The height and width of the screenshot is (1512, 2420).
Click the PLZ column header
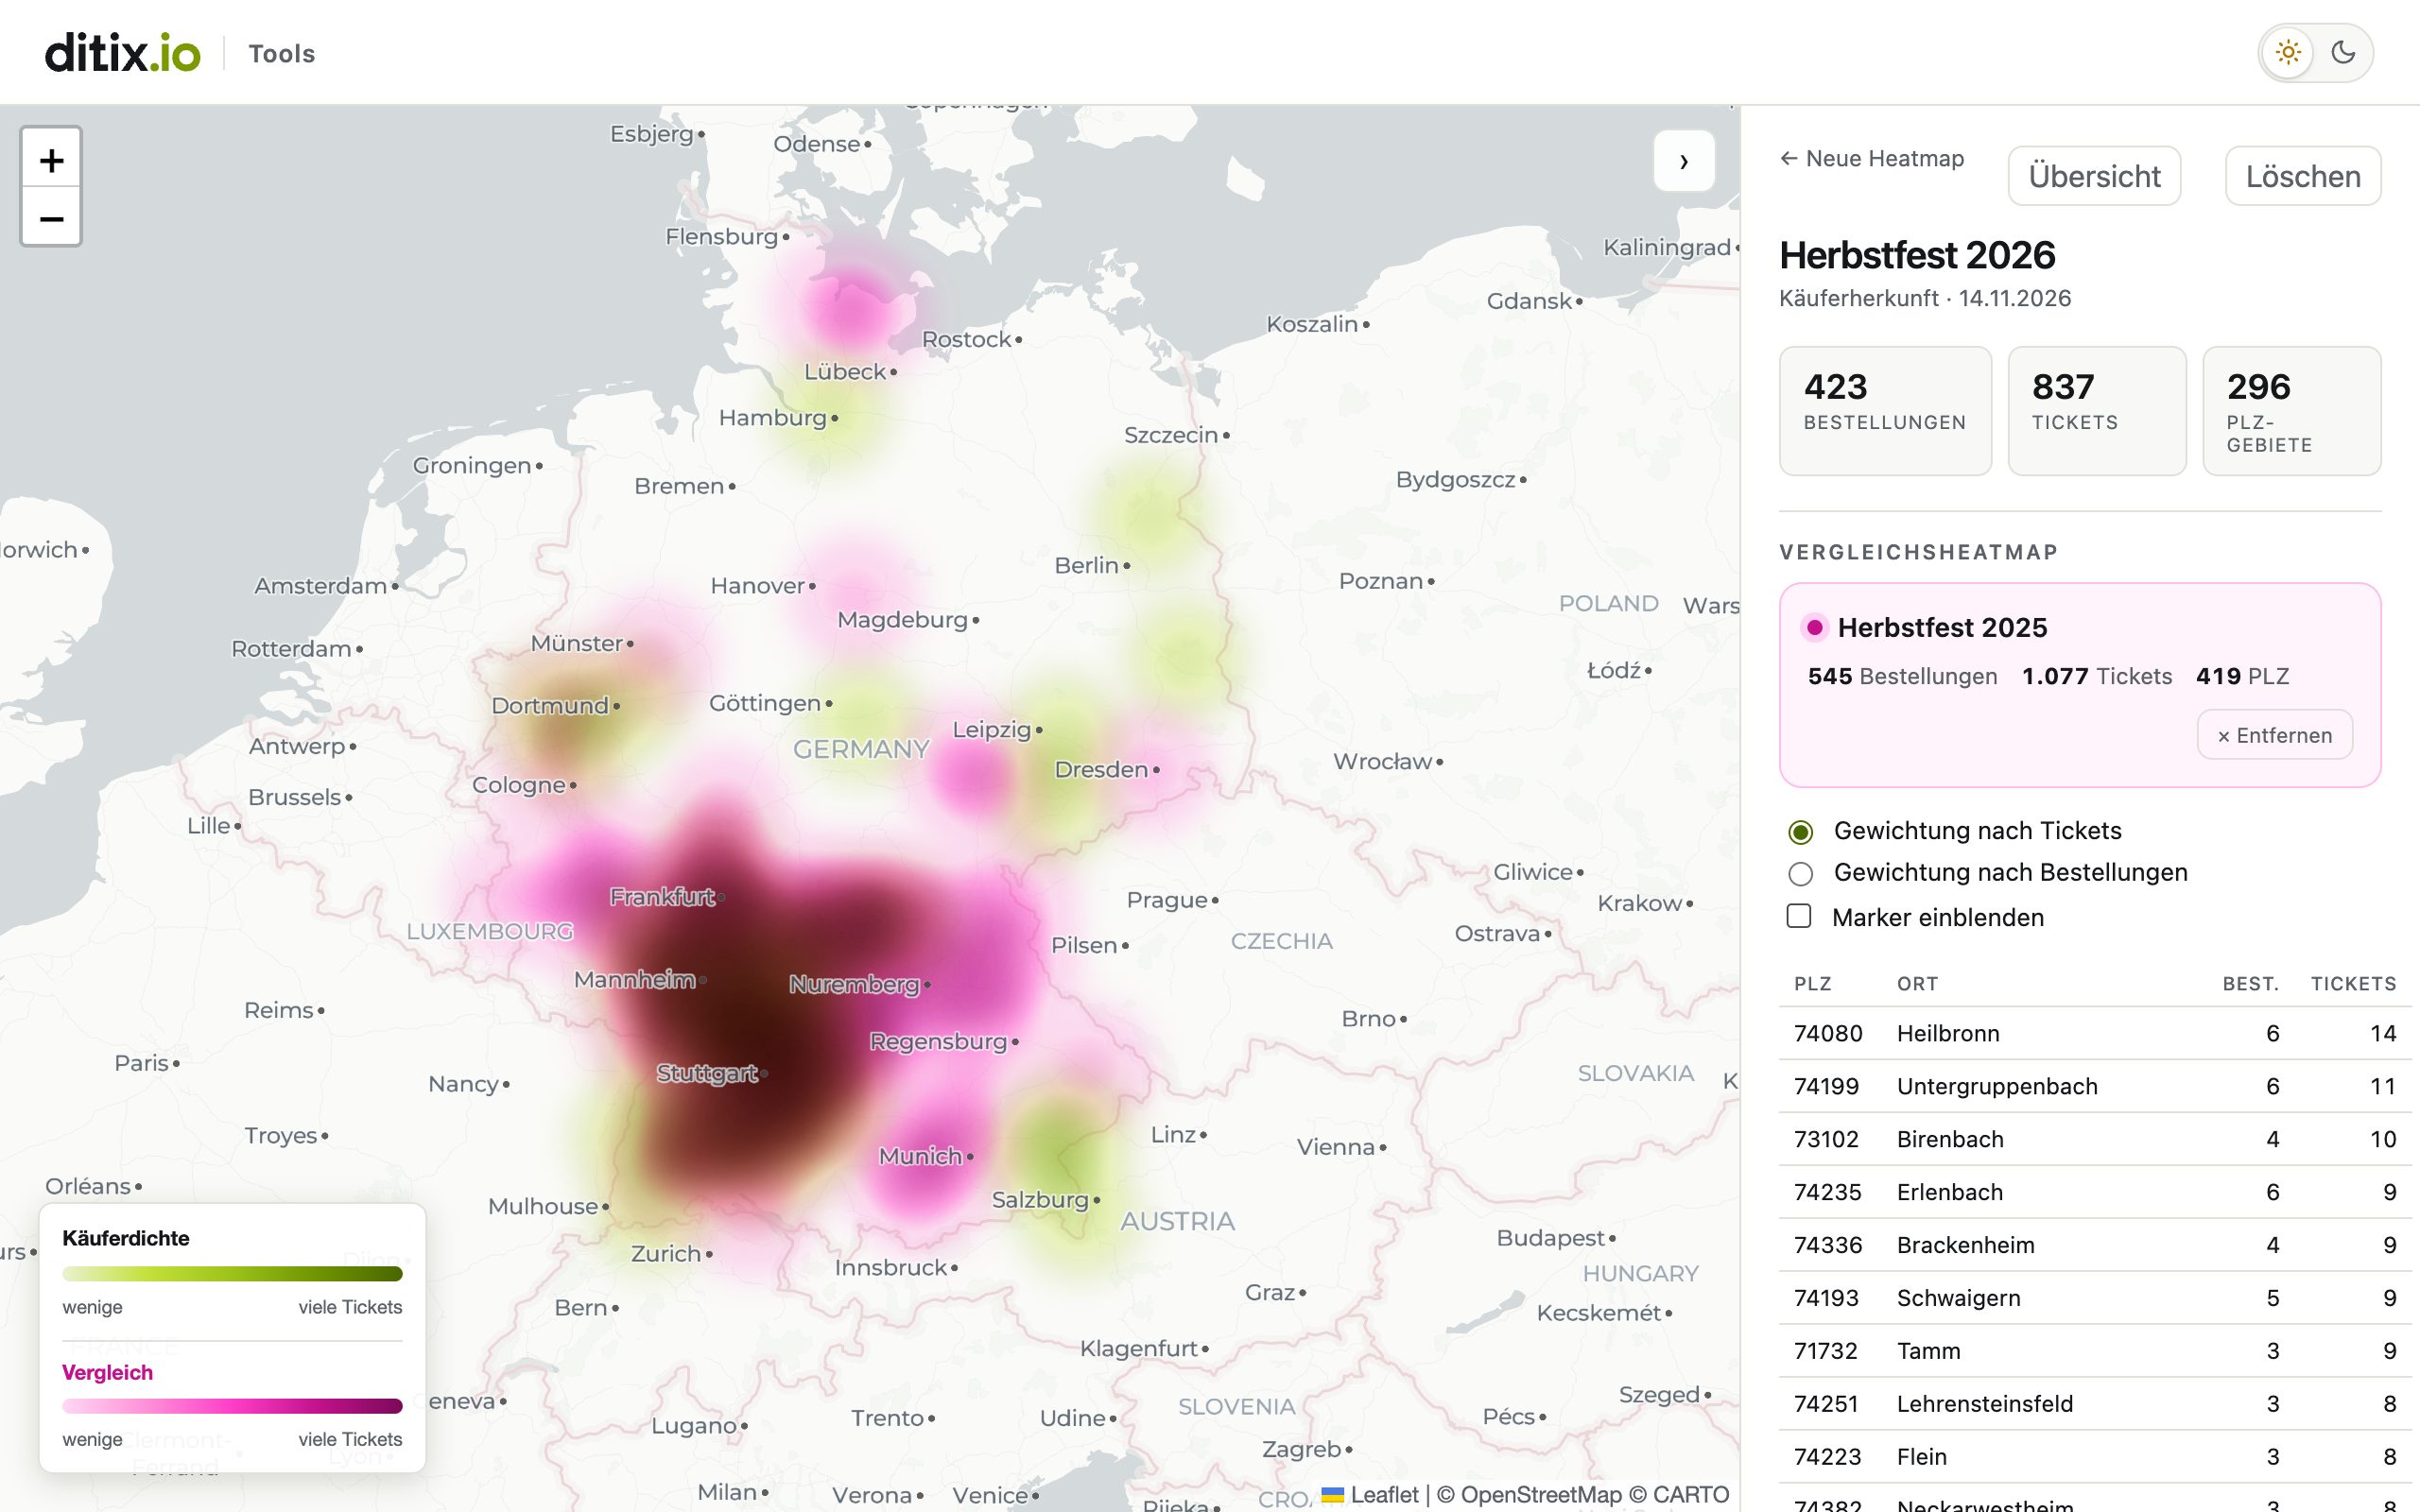click(x=1813, y=984)
